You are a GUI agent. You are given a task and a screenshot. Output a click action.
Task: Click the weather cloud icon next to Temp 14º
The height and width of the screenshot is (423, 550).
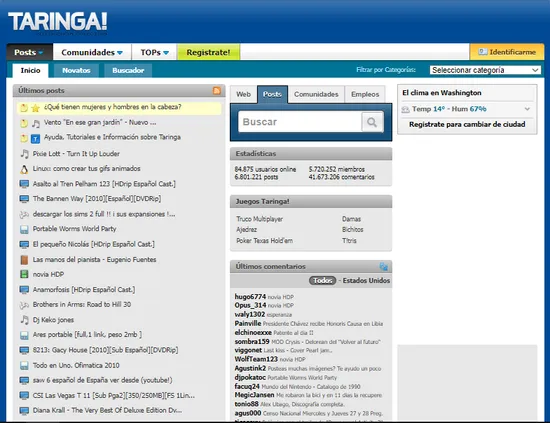(405, 109)
